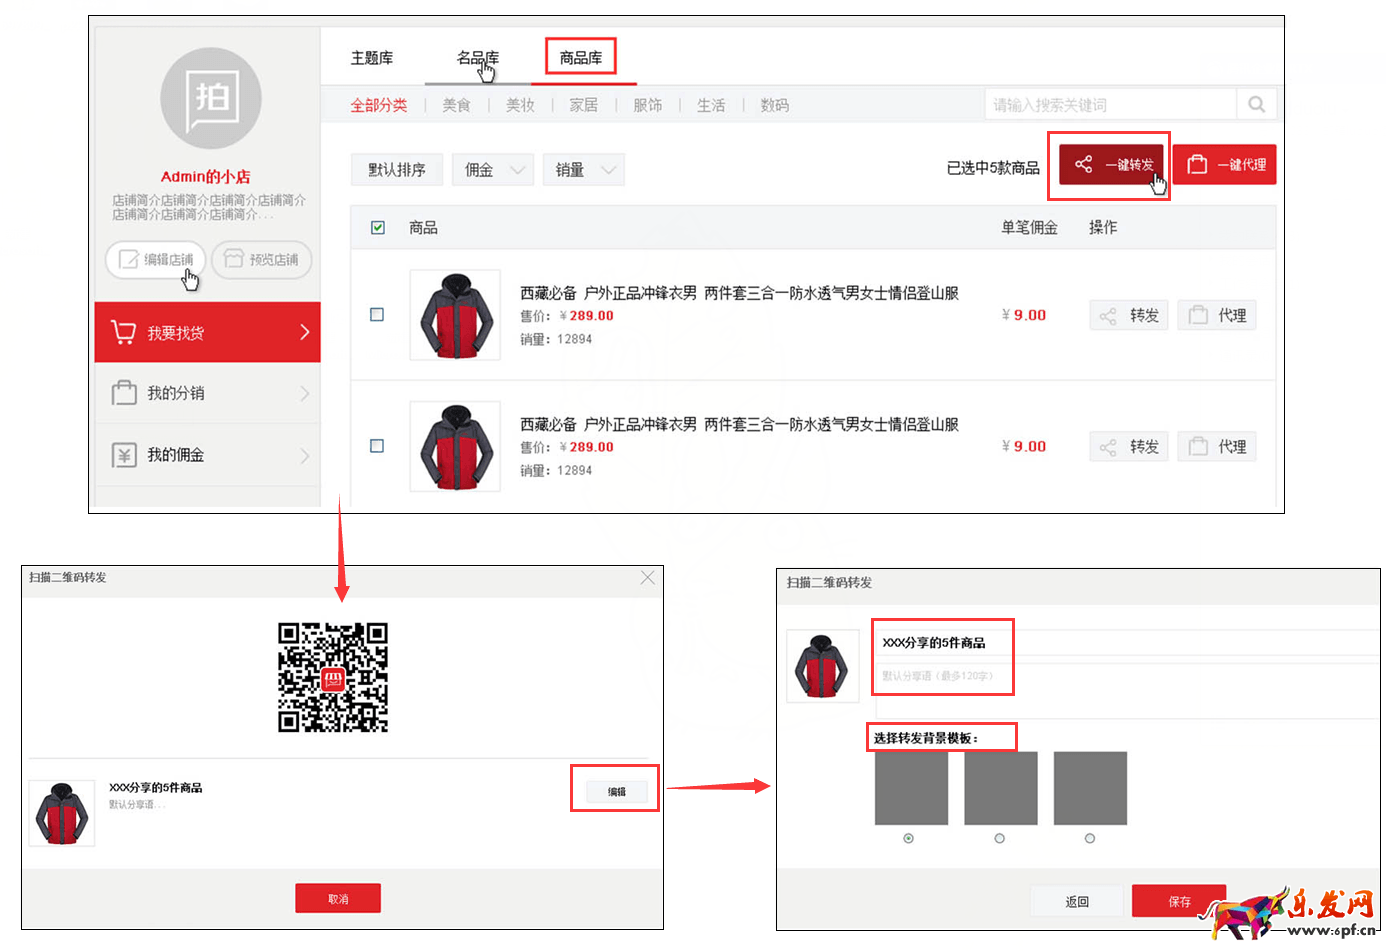Open the 佣金 sort dropdown
1386x951 pixels.
click(493, 170)
